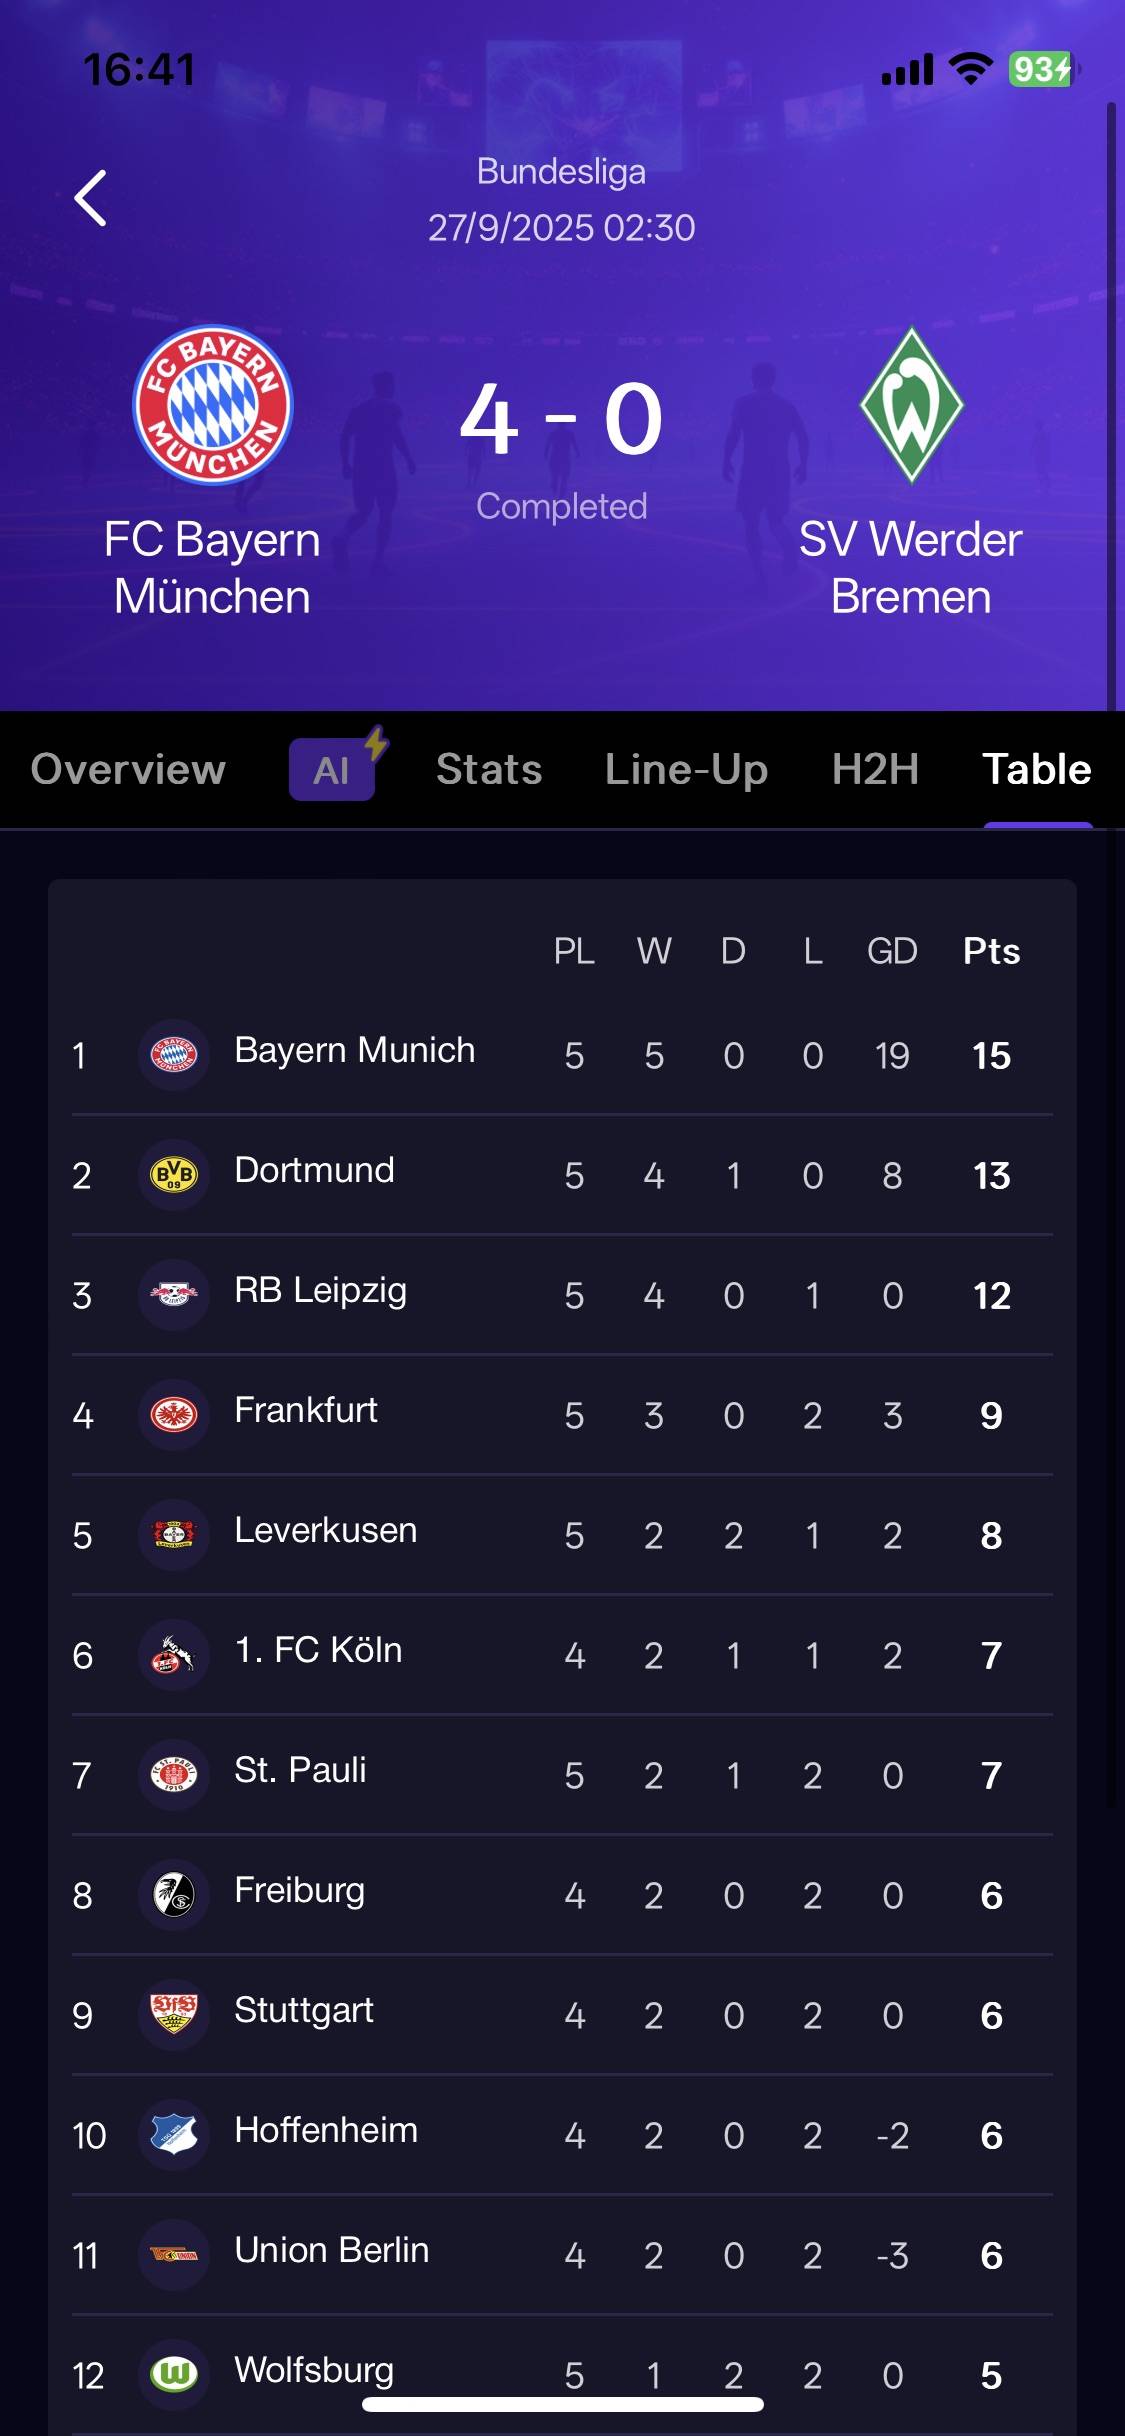Image resolution: width=1125 pixels, height=2436 pixels.
Task: Tap the 1. FC Köln goat logo
Action: click(174, 1654)
